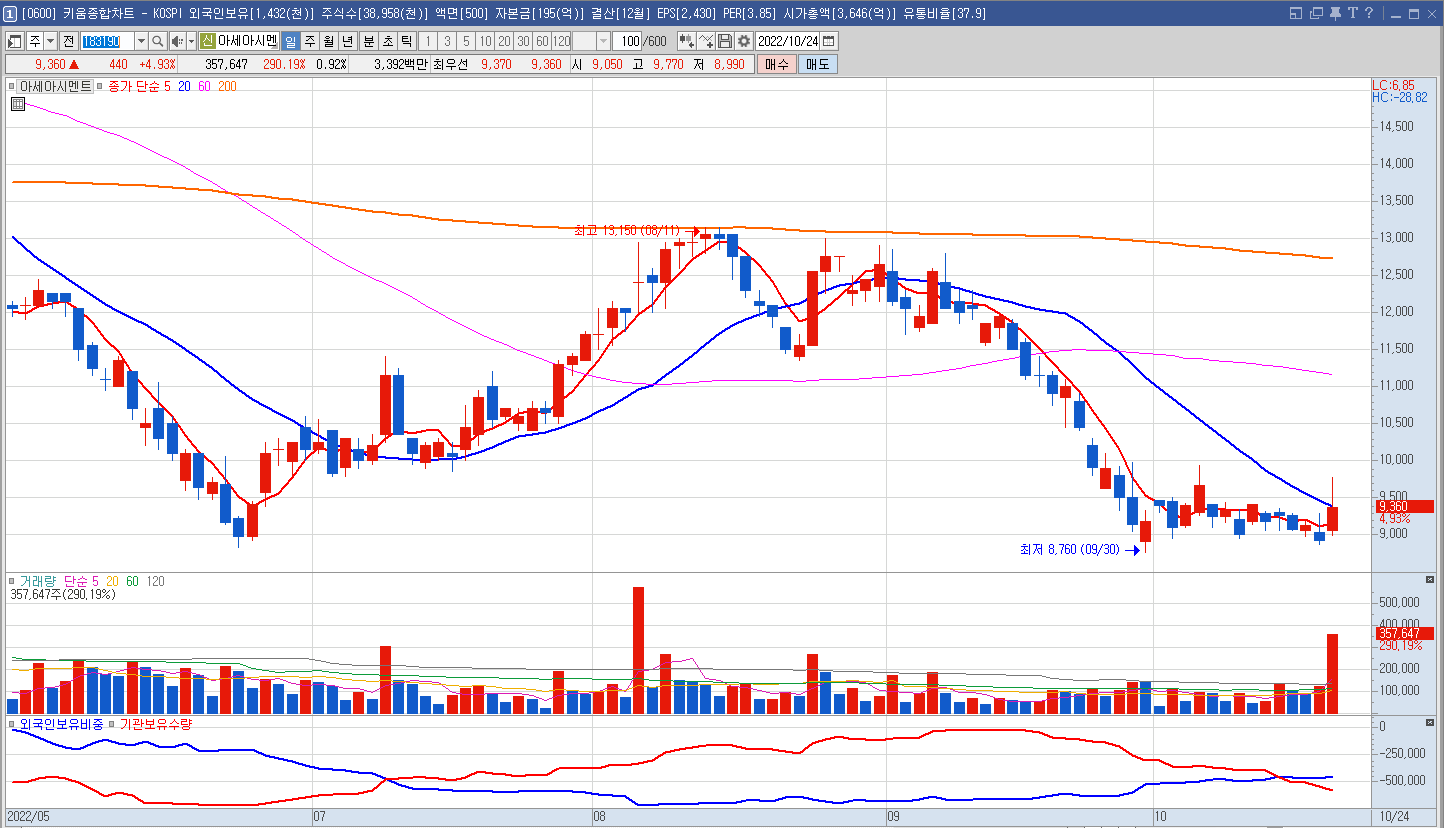Click the candle count field 100
1444x828 pixels.
[x=627, y=41]
